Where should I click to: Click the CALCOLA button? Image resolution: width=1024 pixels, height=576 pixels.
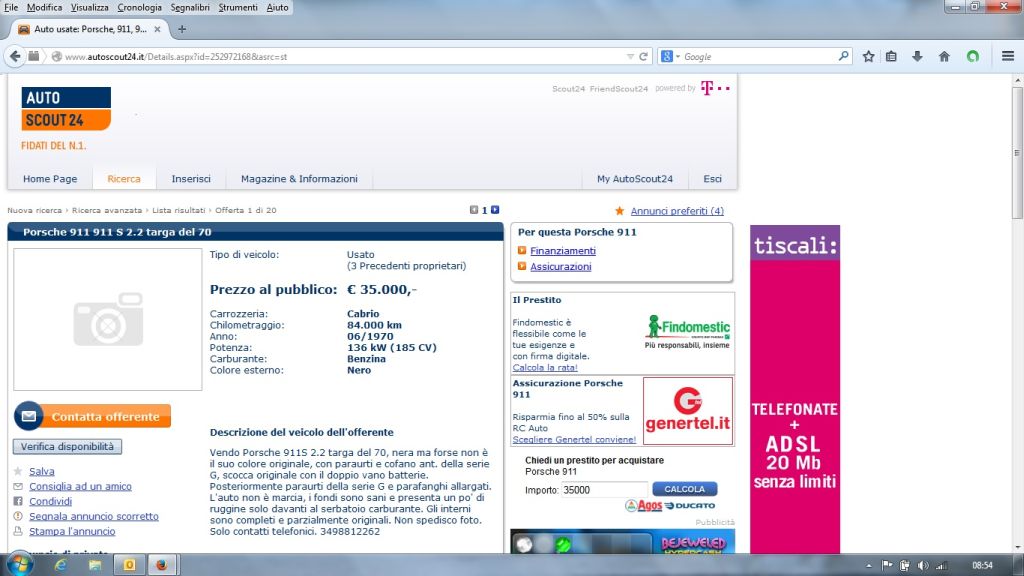coord(684,489)
